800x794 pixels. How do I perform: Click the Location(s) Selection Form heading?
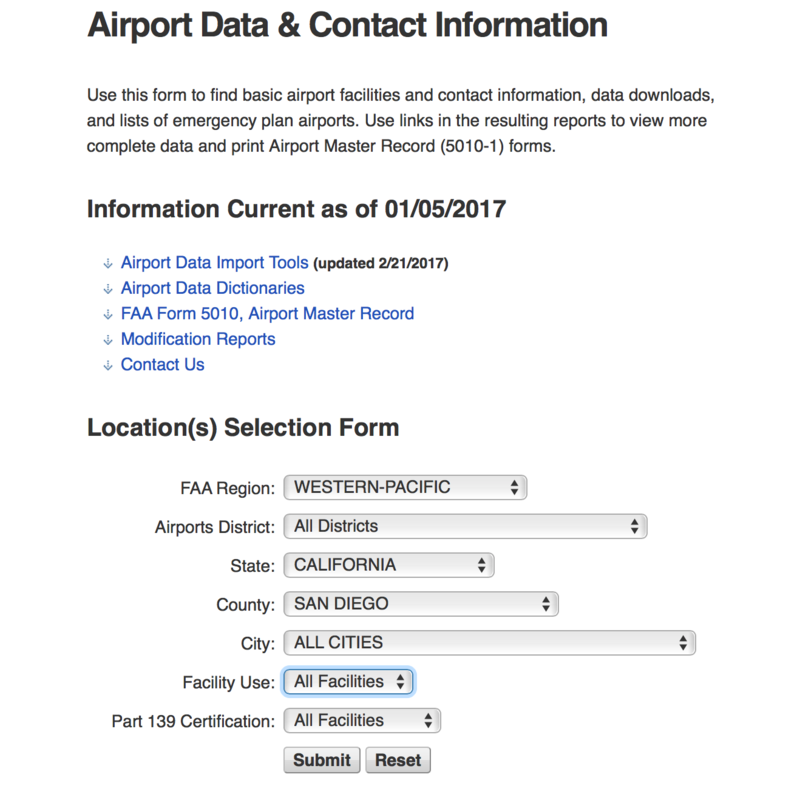[x=243, y=428]
